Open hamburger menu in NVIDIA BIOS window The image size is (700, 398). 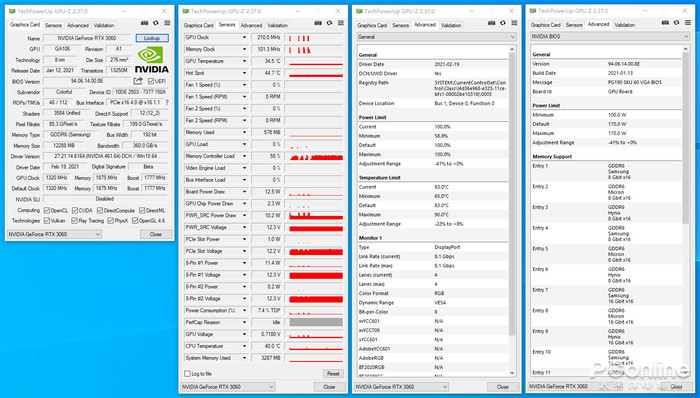point(688,23)
